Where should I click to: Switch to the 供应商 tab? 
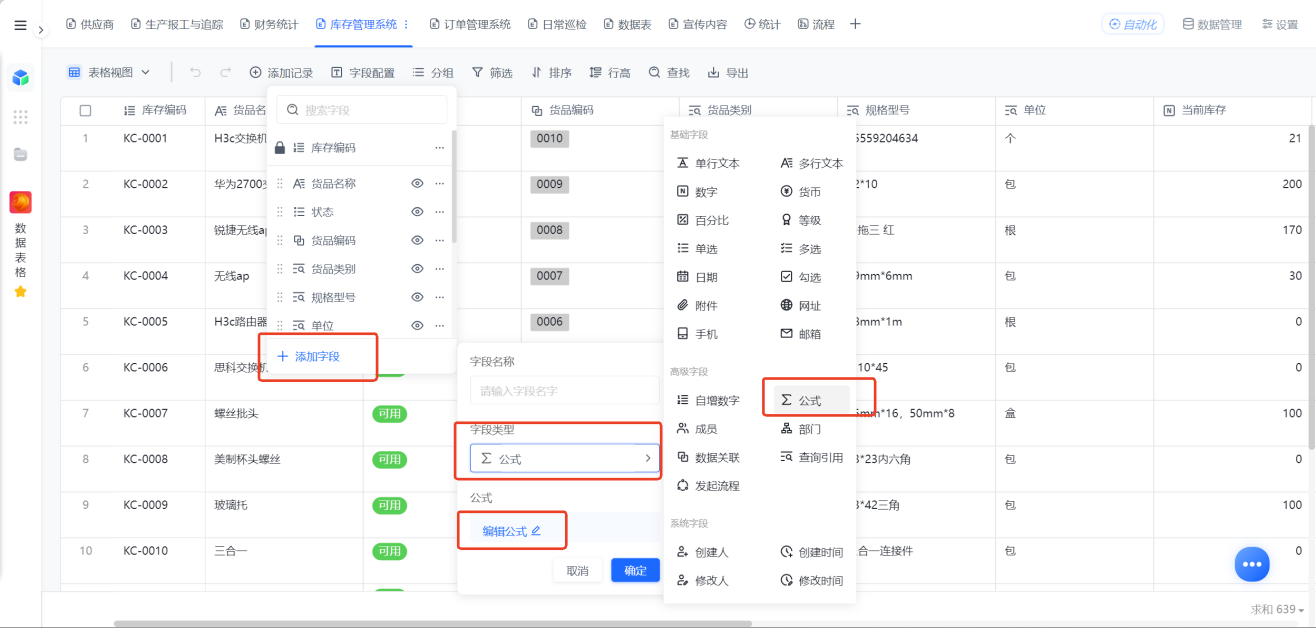[89, 24]
